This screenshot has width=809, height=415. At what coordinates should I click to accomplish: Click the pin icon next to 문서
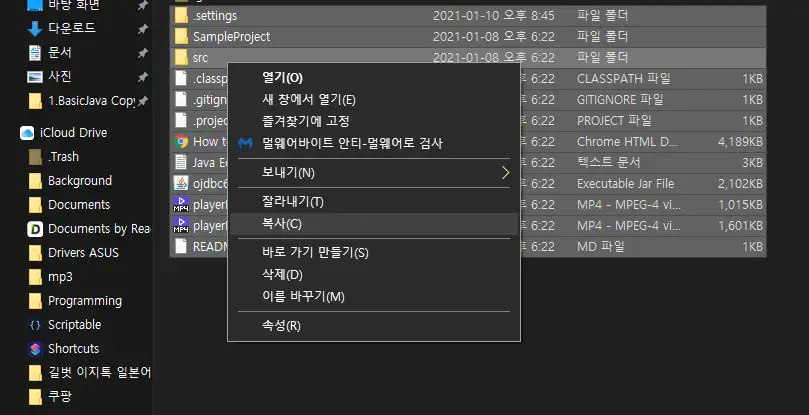pyautogui.click(x=142, y=53)
